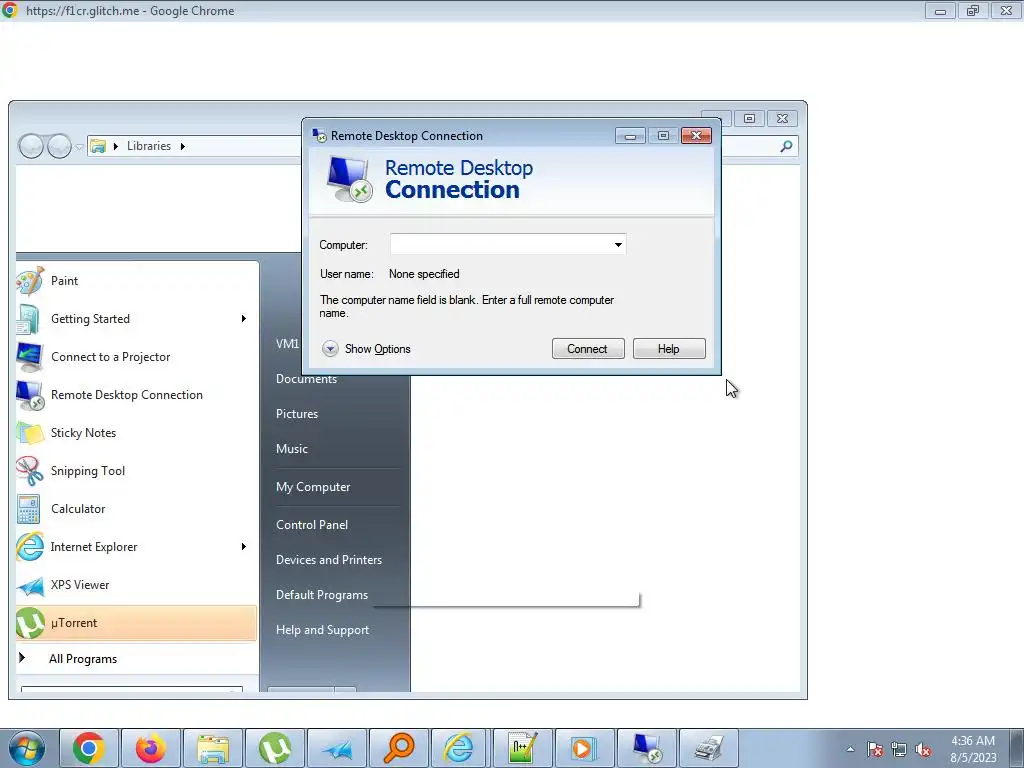Screen dimensions: 1024x768
Task: Click the network status tray icon
Action: click(899, 750)
